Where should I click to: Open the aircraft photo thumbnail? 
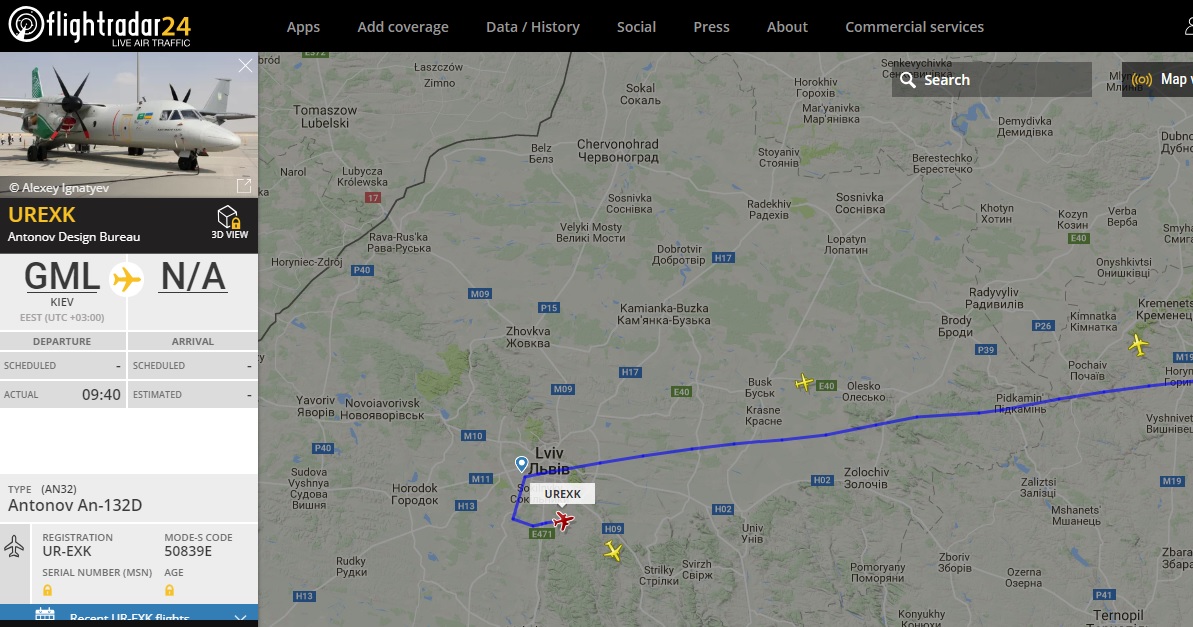129,125
